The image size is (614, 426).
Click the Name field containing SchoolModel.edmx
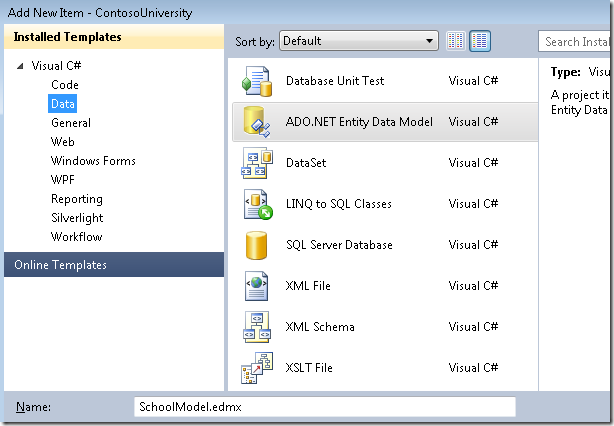pyautogui.click(x=324, y=407)
